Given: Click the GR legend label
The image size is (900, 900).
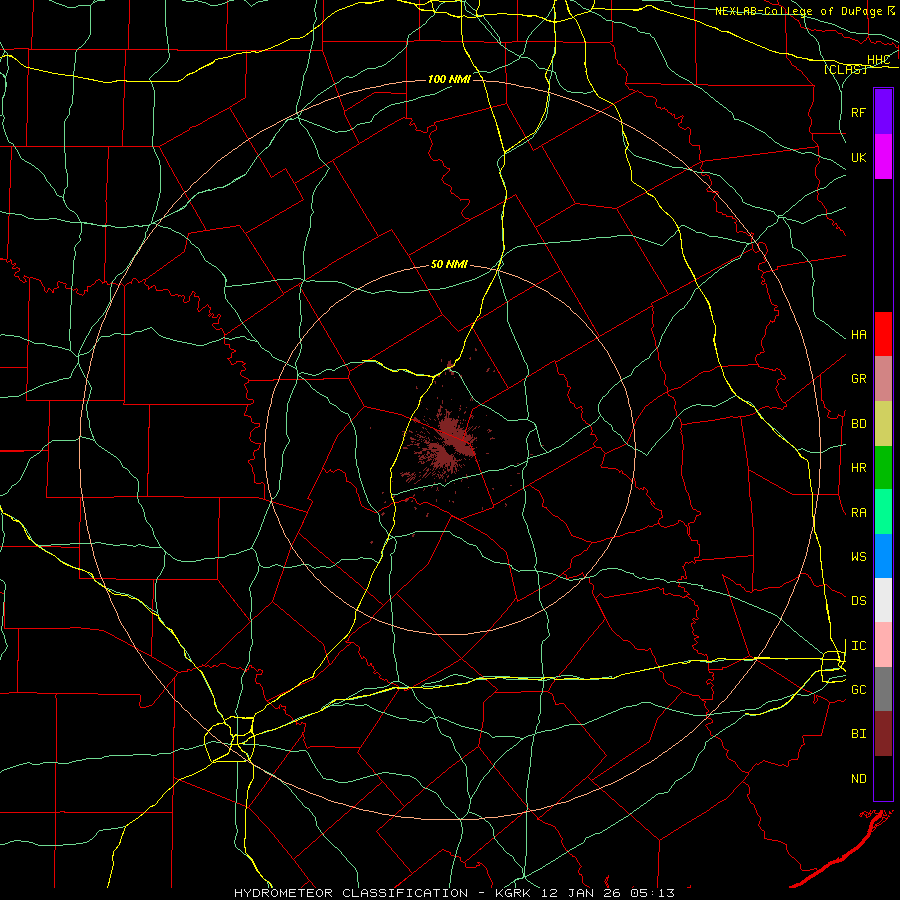Looking at the screenshot, I should pyautogui.click(x=858, y=379).
